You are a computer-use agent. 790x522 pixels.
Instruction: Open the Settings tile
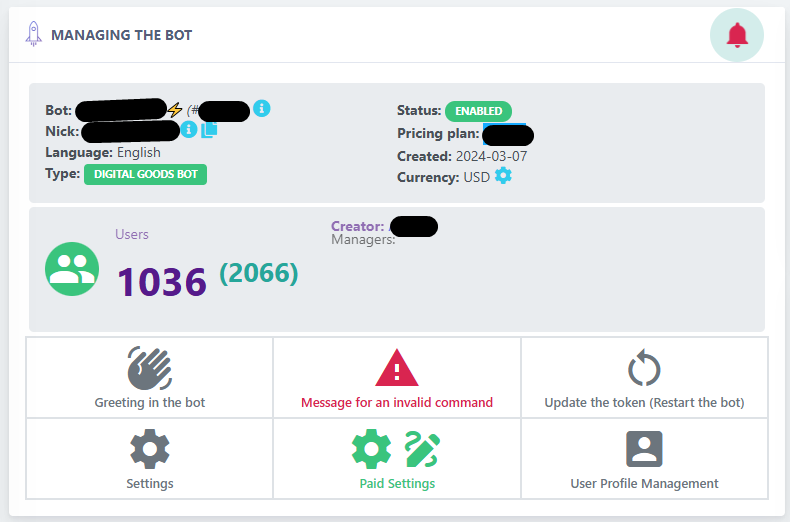[150, 459]
